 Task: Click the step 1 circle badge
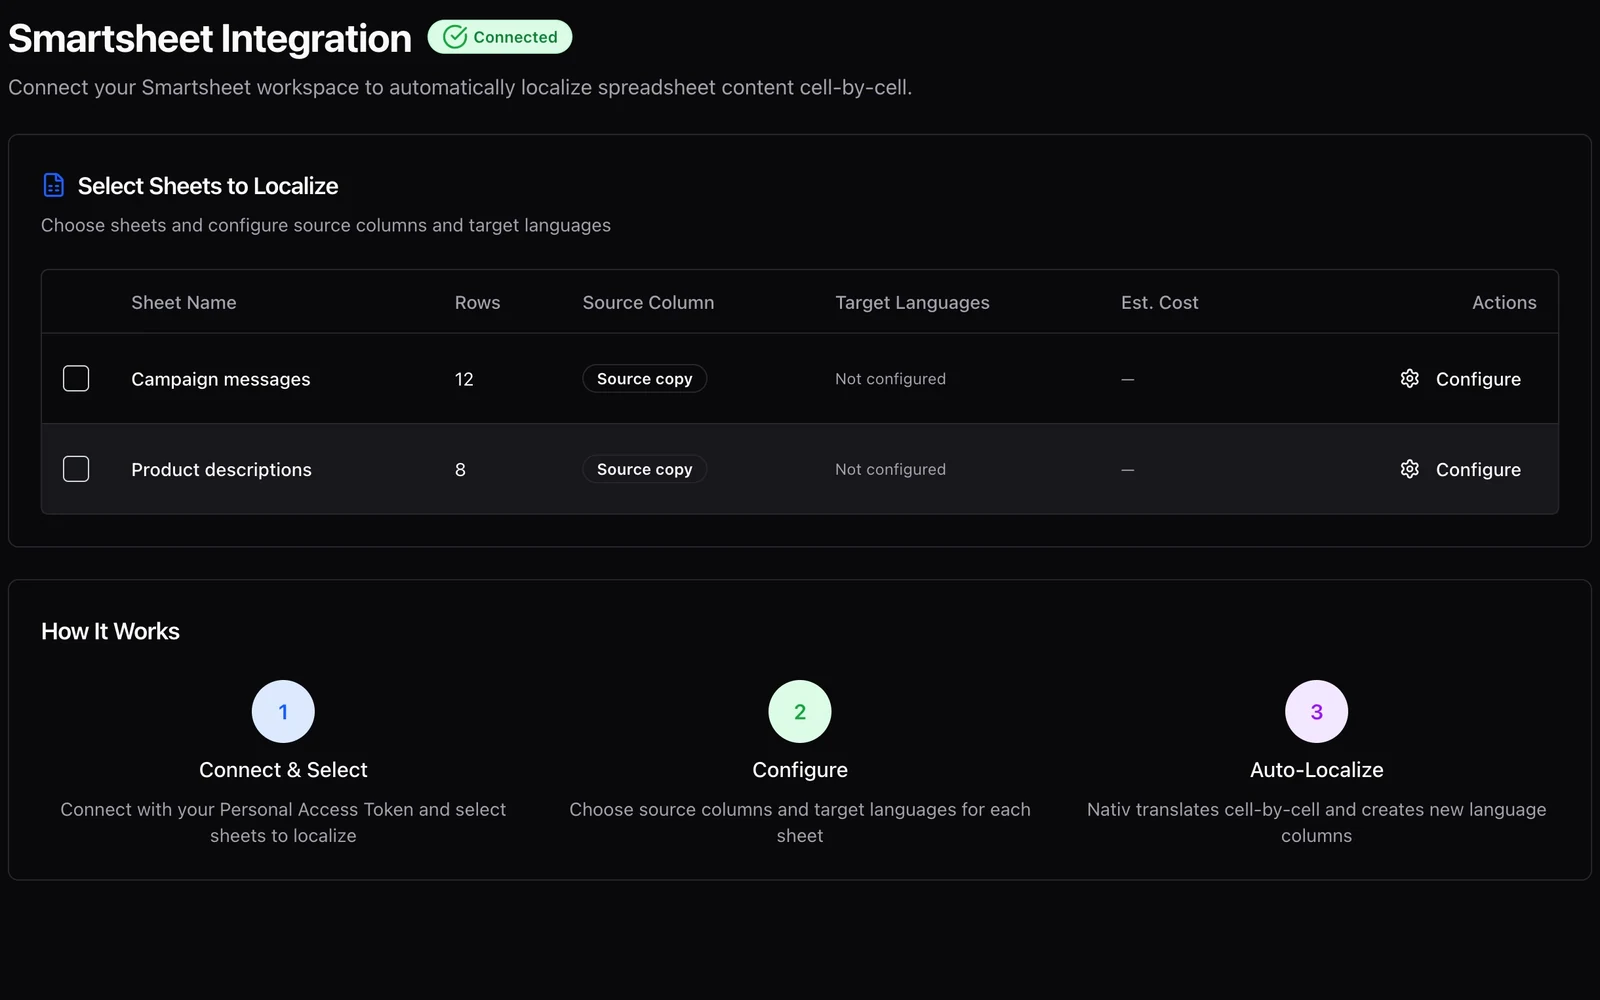click(283, 712)
